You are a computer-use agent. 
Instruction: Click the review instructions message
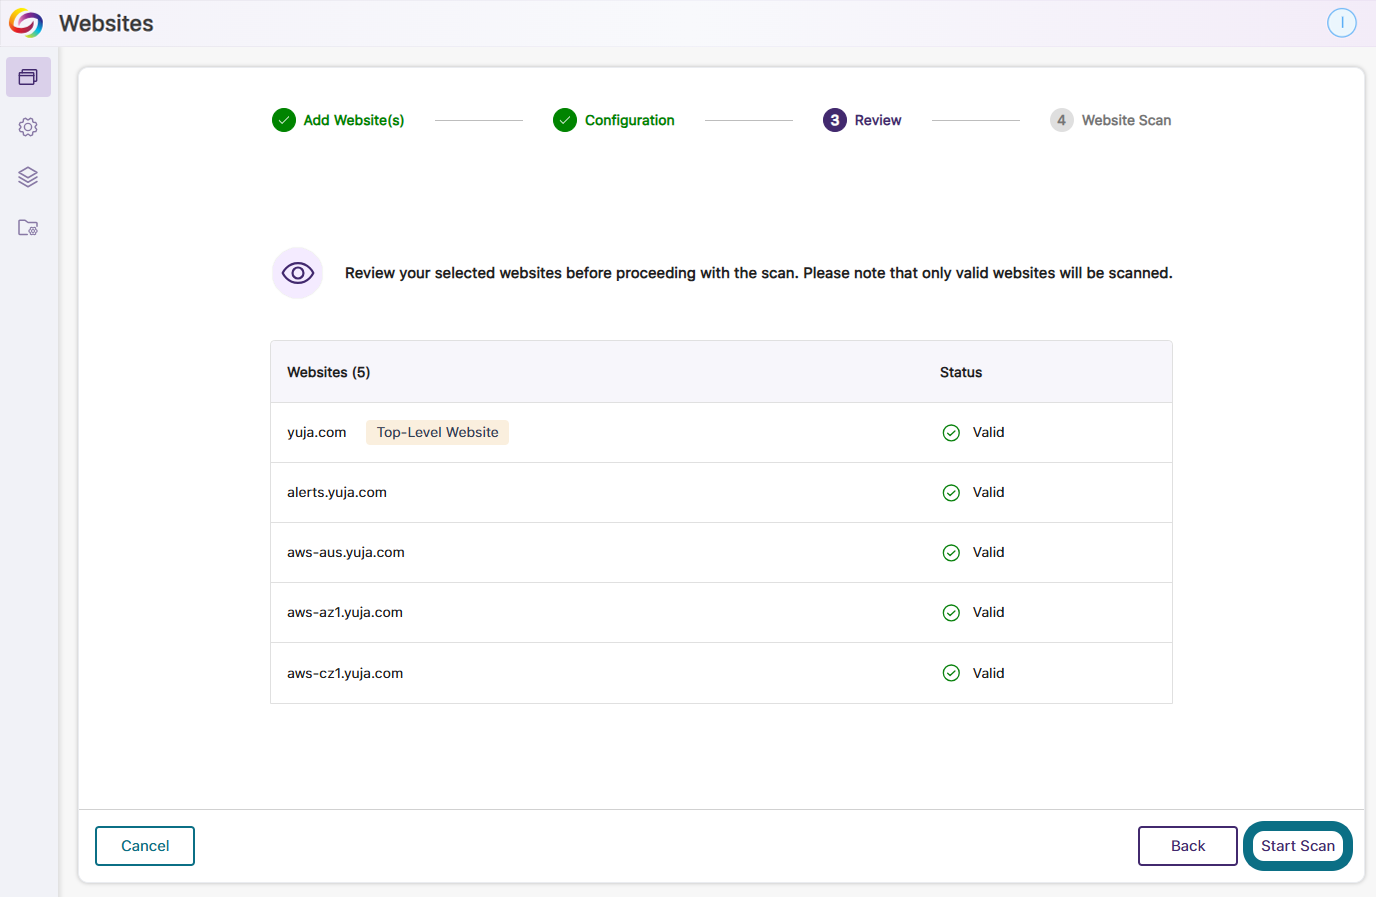click(x=759, y=273)
